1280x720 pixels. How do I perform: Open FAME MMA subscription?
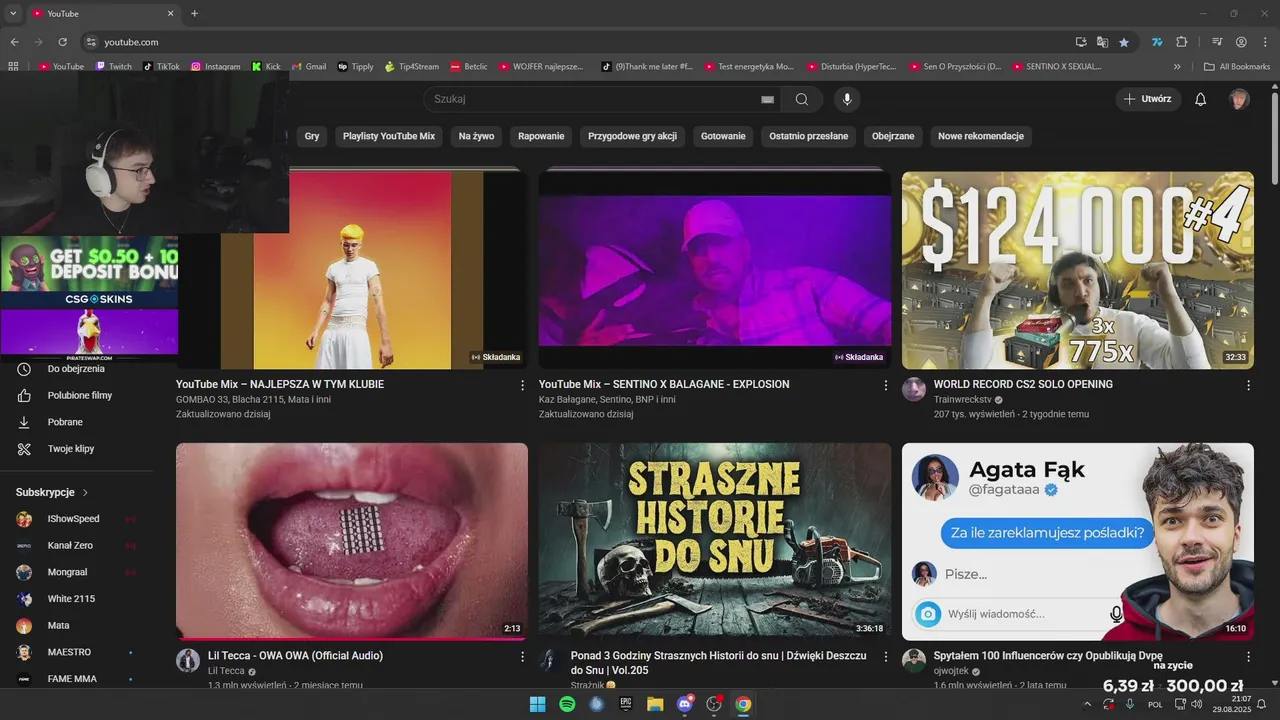point(77,679)
